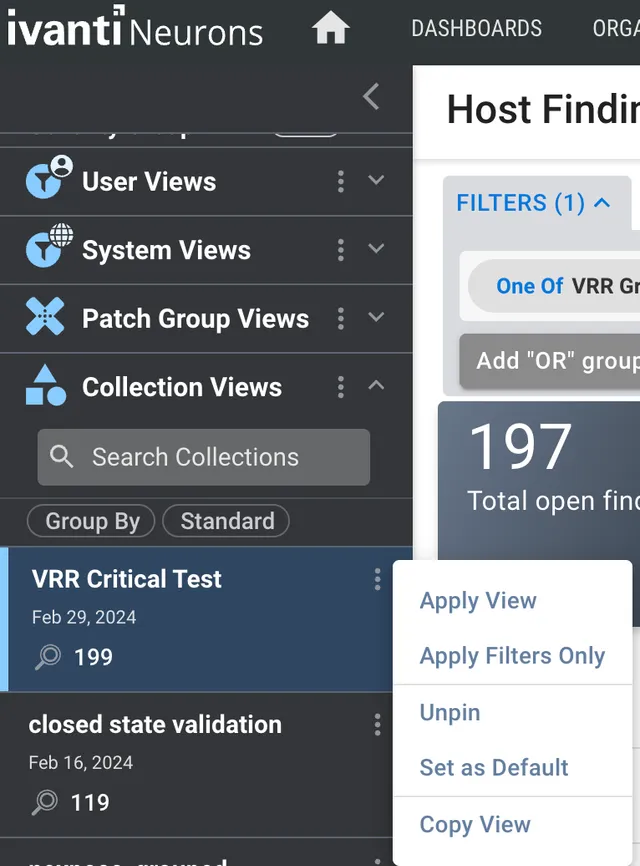Toggle the Standard view pill
Image resolution: width=640 pixels, height=866 pixels.
click(x=226, y=521)
